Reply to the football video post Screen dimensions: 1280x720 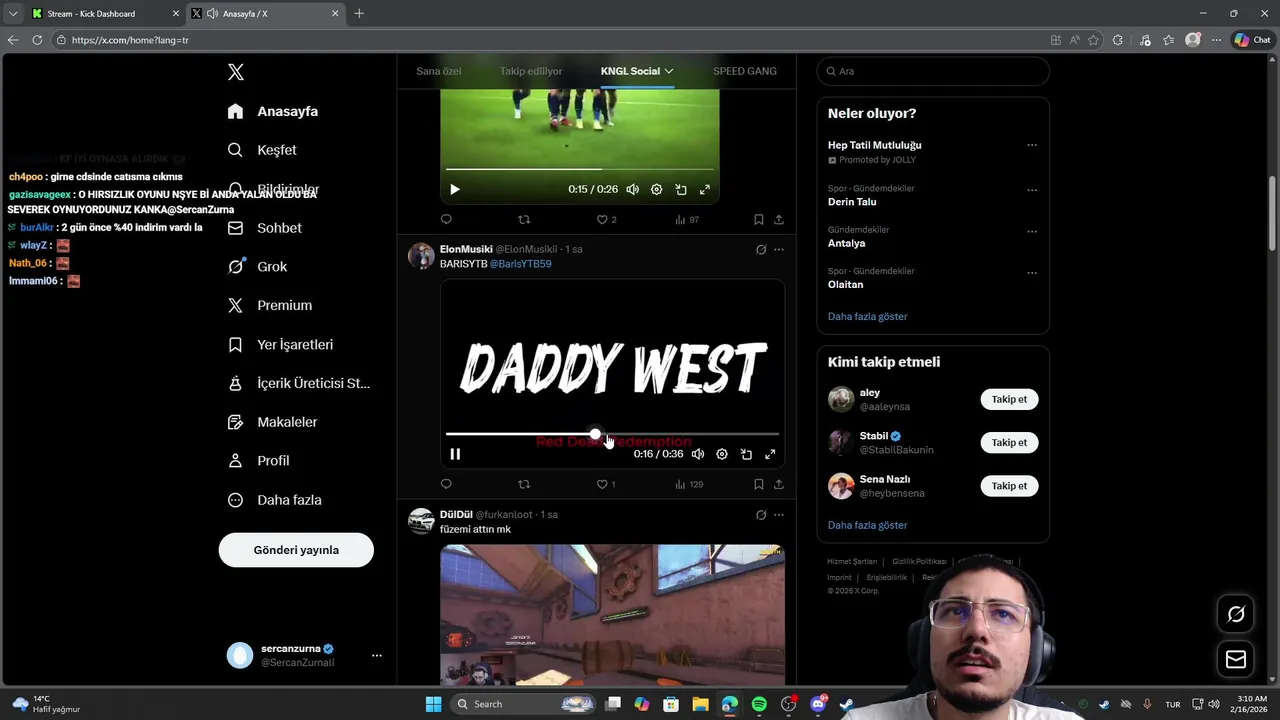click(x=446, y=220)
